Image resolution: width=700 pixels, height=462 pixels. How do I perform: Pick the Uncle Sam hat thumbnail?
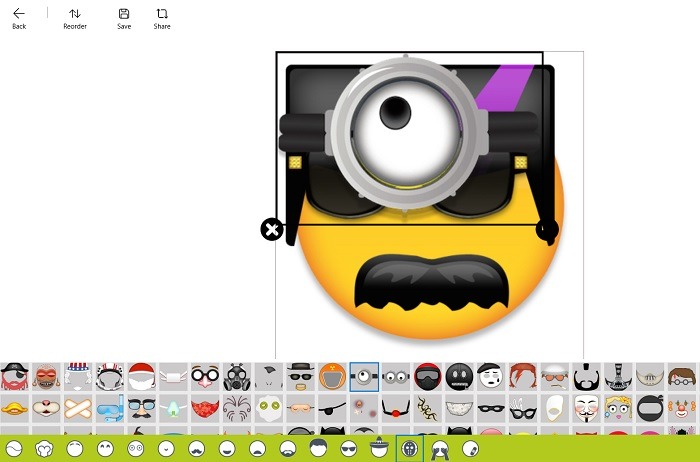tap(78, 377)
